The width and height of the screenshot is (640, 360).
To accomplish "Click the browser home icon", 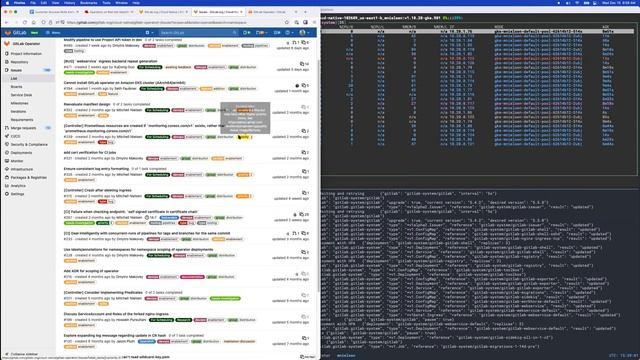I will coord(34,22).
